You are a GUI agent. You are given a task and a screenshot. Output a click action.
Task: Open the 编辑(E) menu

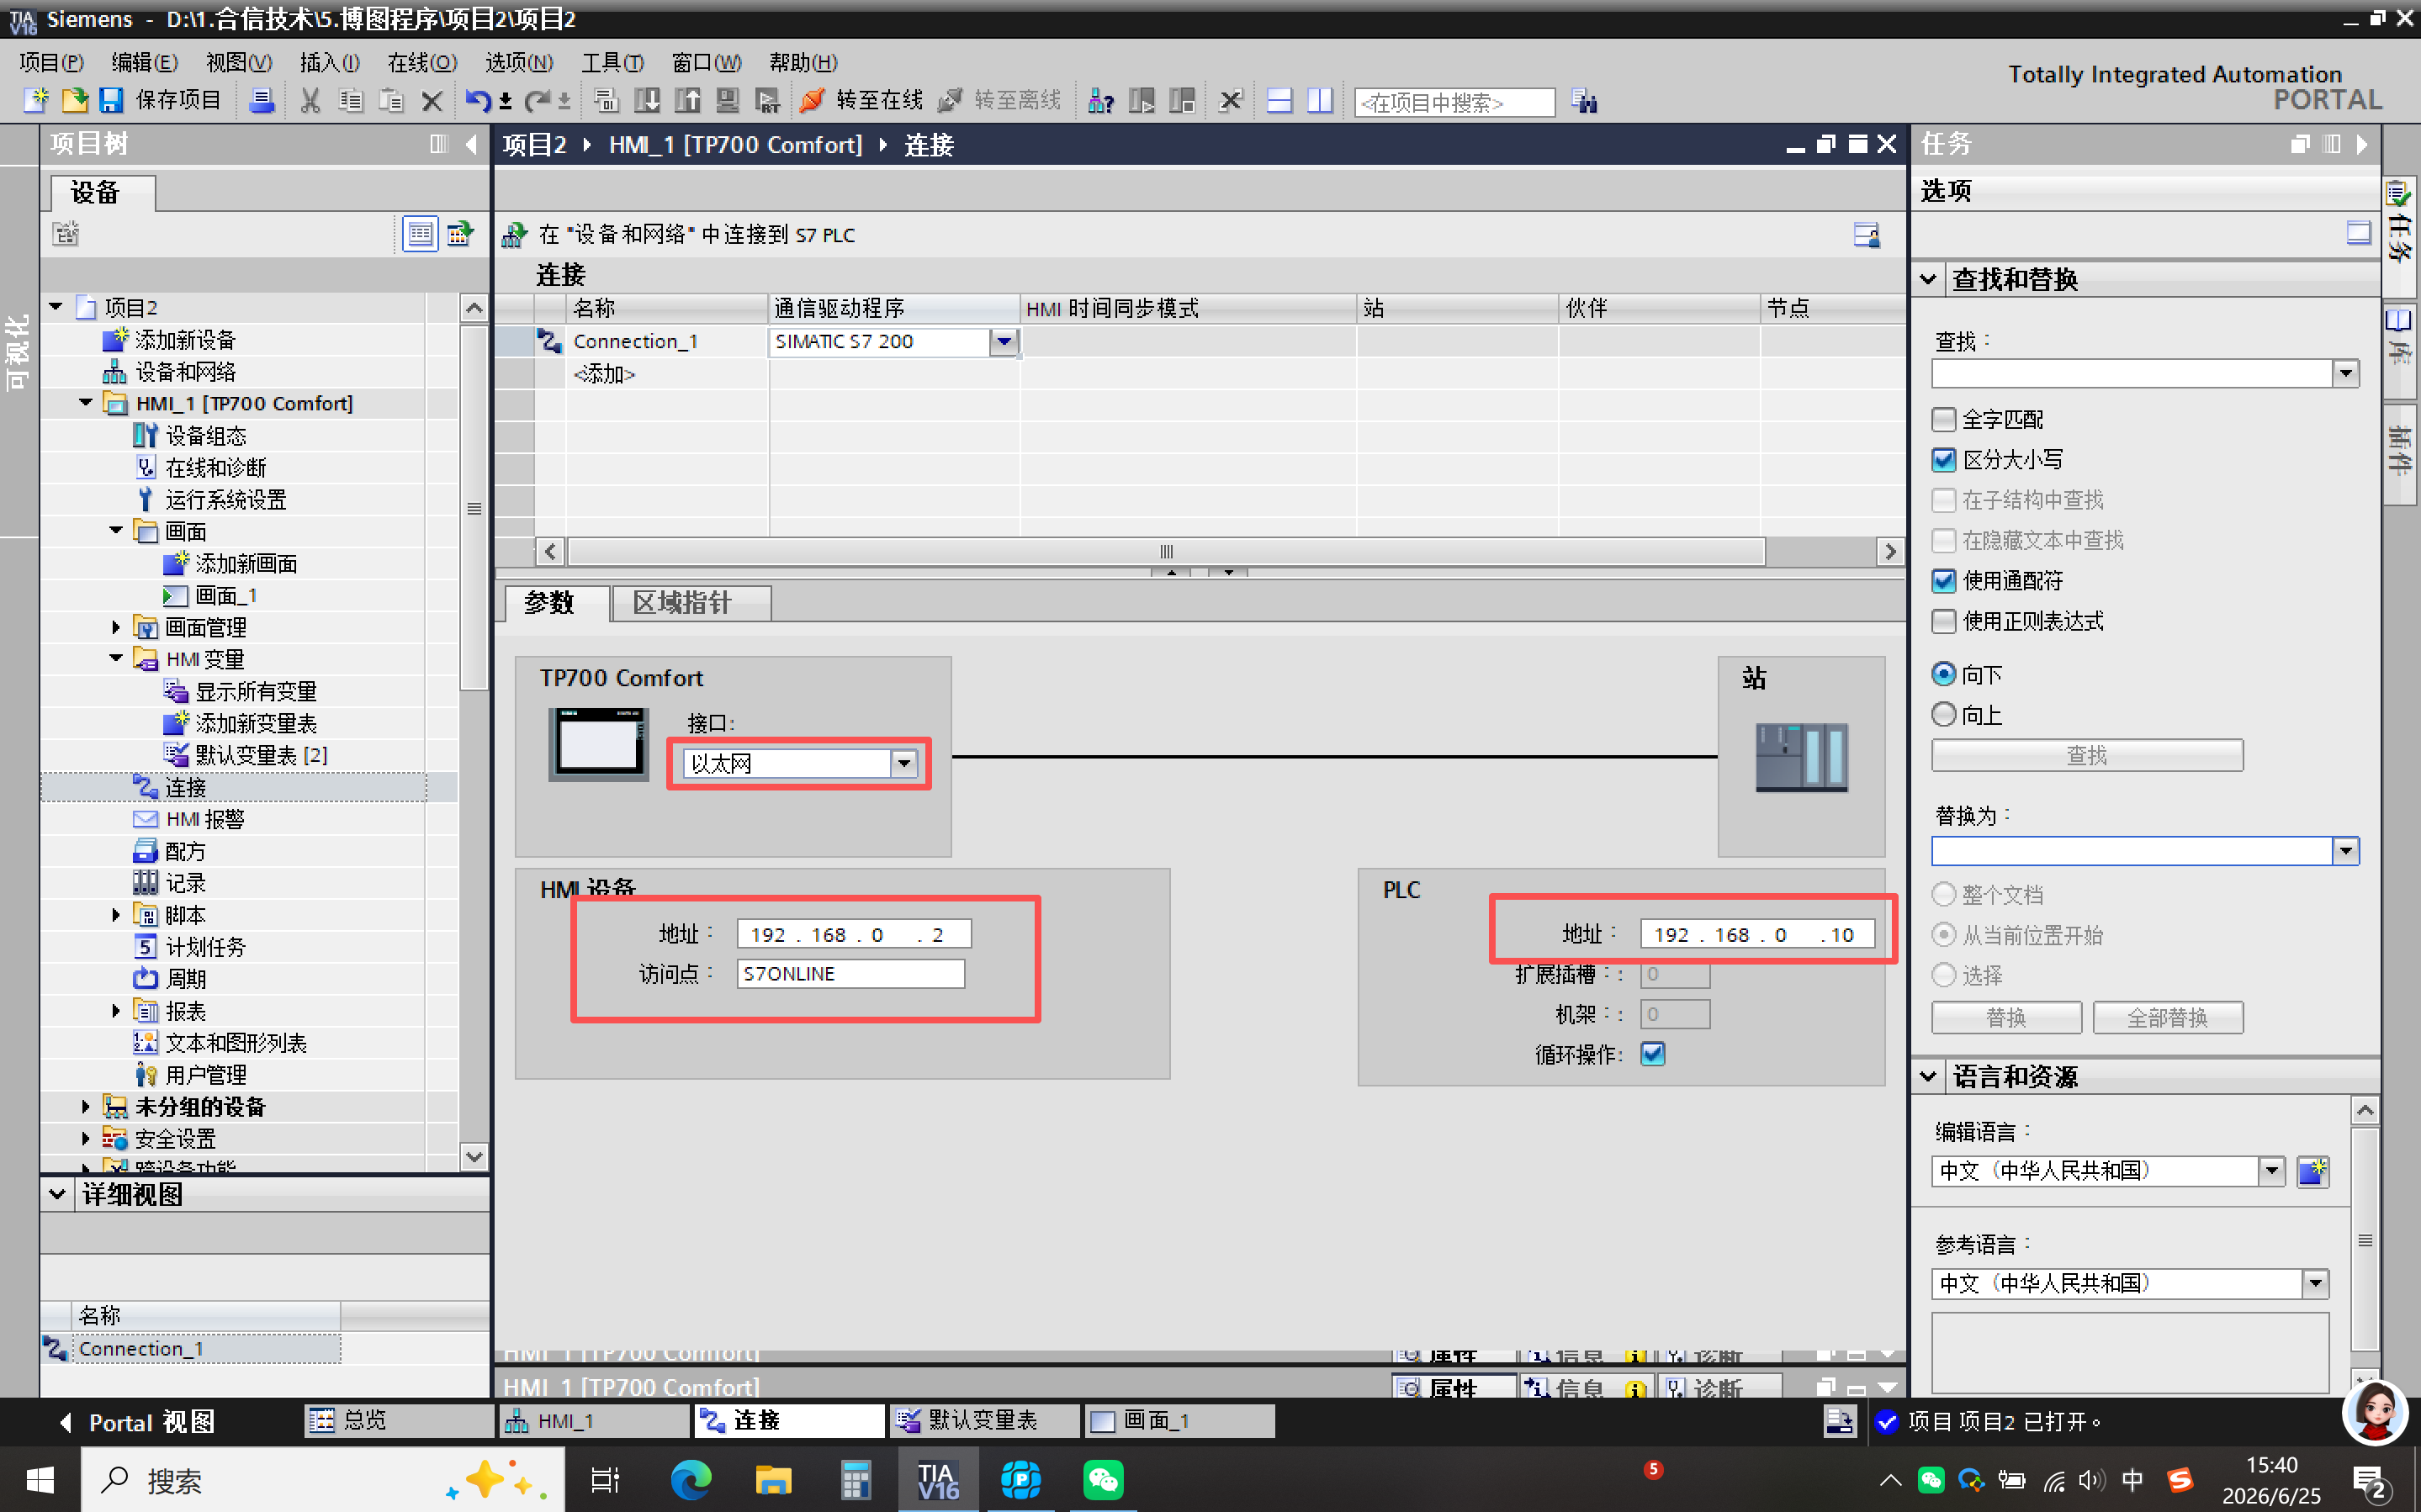pos(144,62)
